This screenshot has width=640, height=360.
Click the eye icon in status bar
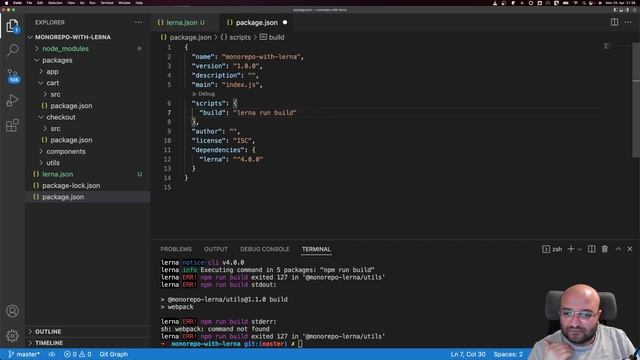52,354
